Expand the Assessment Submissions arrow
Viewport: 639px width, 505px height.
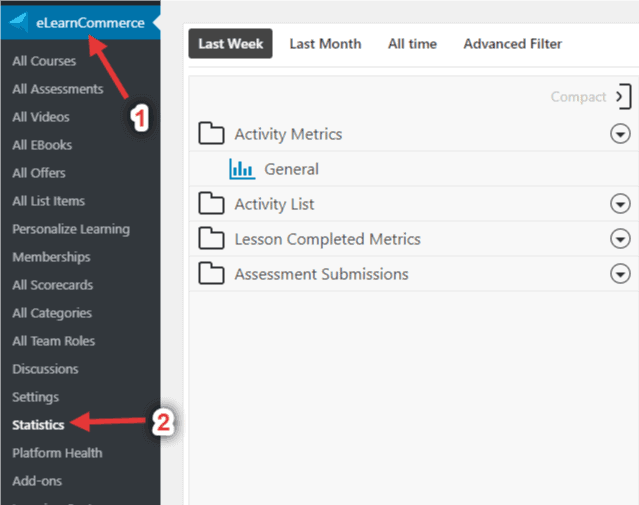[620, 273]
